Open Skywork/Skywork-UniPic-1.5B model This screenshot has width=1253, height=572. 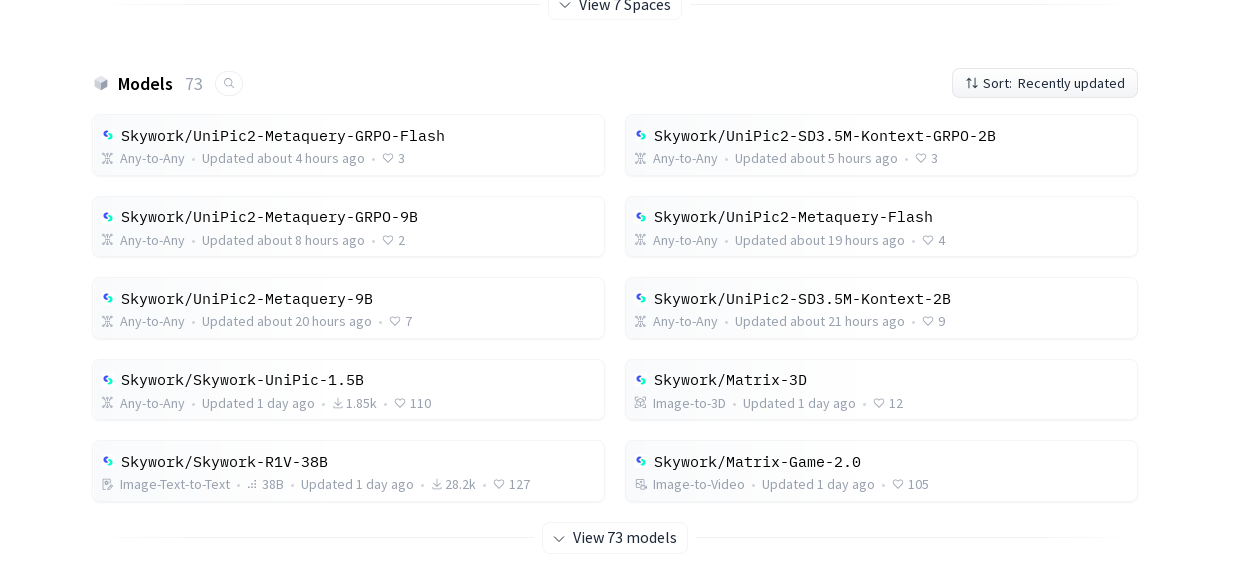pyautogui.click(x=348, y=390)
